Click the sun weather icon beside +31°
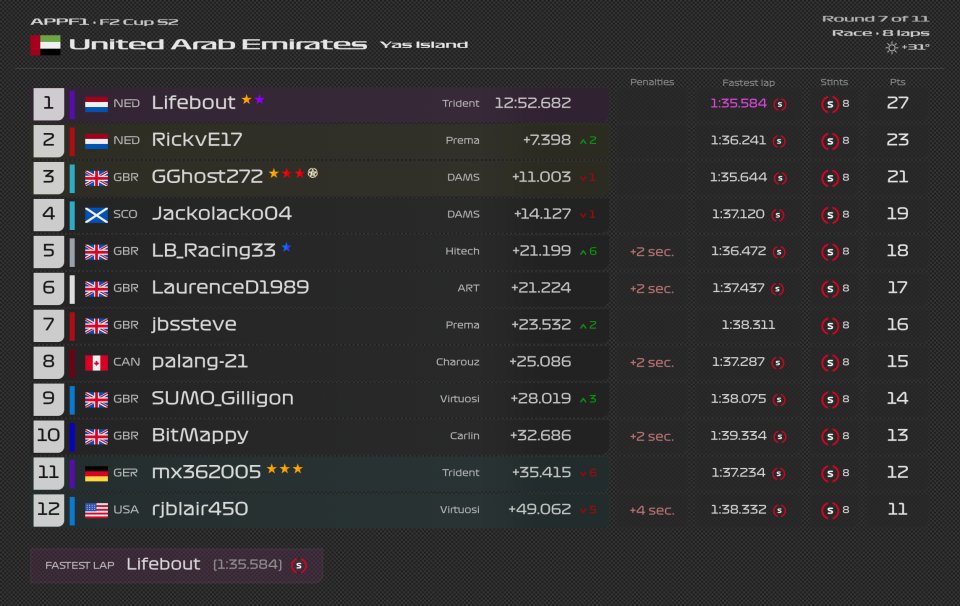The width and height of the screenshot is (960, 606). pos(891,48)
